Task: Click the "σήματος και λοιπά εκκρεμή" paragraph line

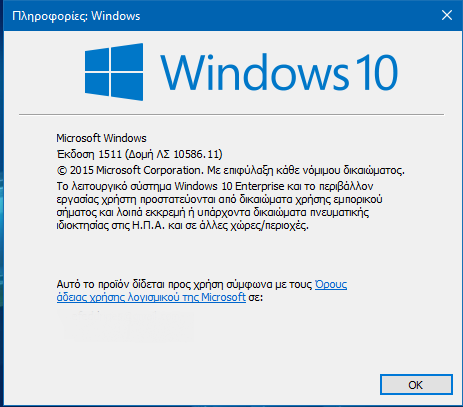Action: (x=213, y=213)
